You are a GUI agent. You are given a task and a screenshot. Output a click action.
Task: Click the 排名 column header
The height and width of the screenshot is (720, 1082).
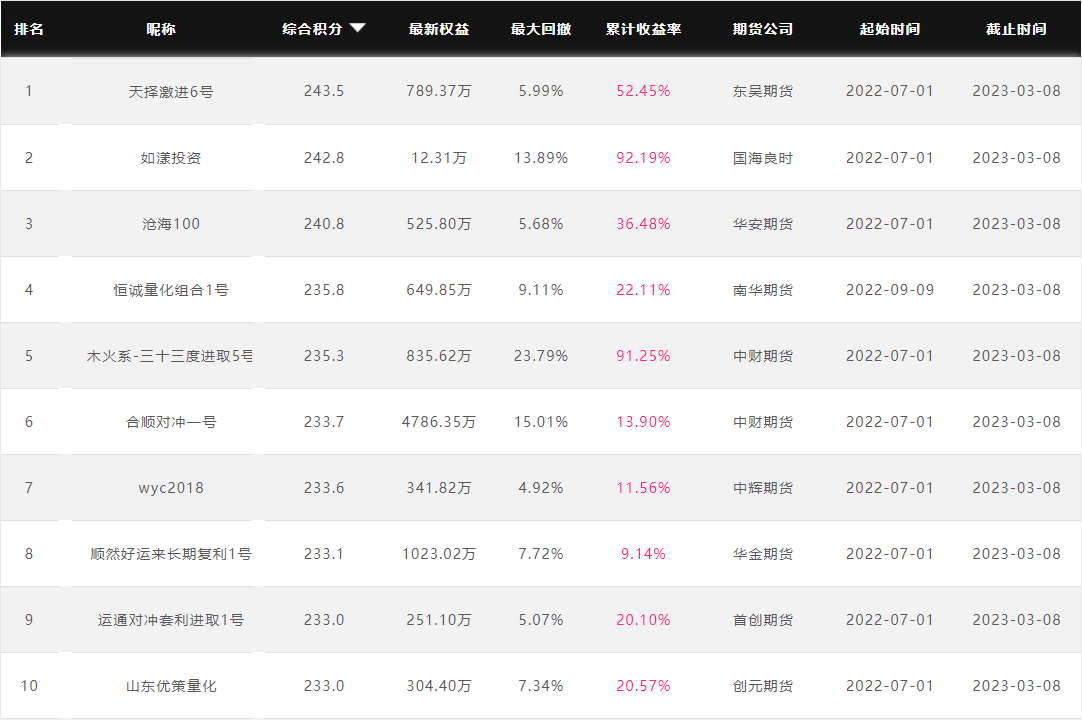pyautogui.click(x=29, y=29)
